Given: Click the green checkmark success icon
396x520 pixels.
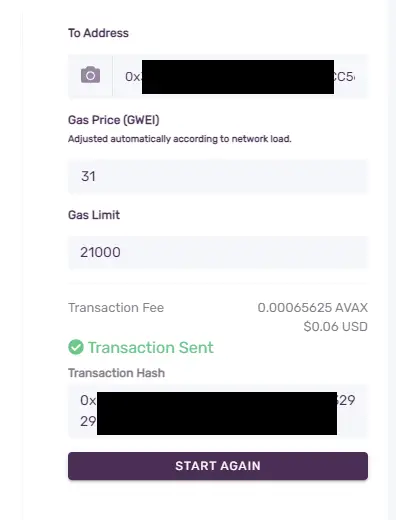Looking at the screenshot, I should point(76,347).
